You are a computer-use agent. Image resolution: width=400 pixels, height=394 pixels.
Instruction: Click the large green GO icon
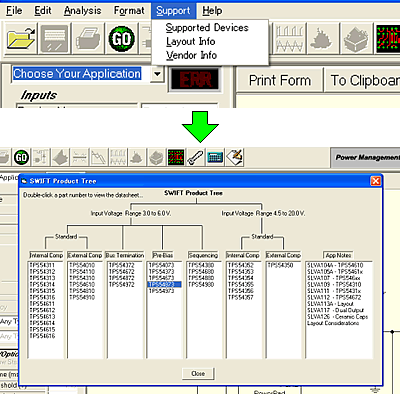coord(122,38)
